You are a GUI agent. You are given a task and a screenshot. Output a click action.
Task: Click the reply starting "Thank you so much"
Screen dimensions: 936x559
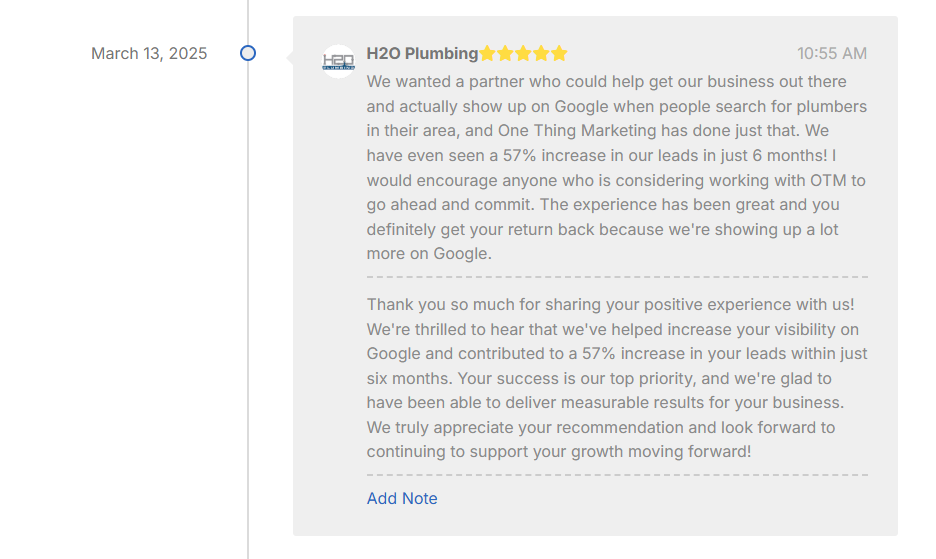pyautogui.click(x=610, y=304)
